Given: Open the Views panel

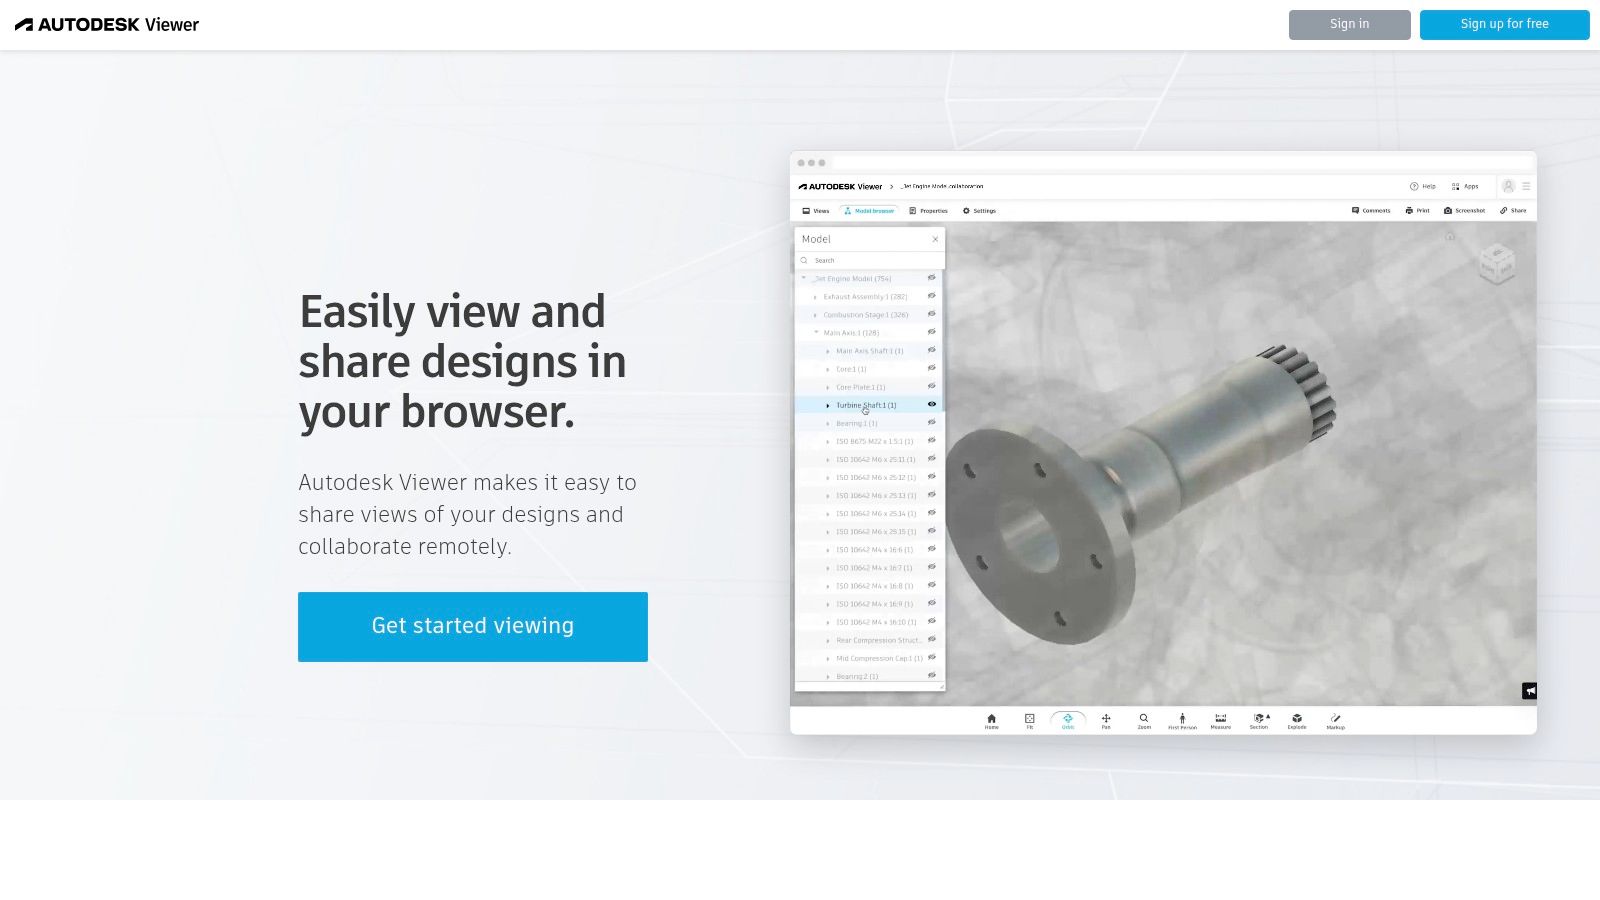Looking at the screenshot, I should coord(814,210).
